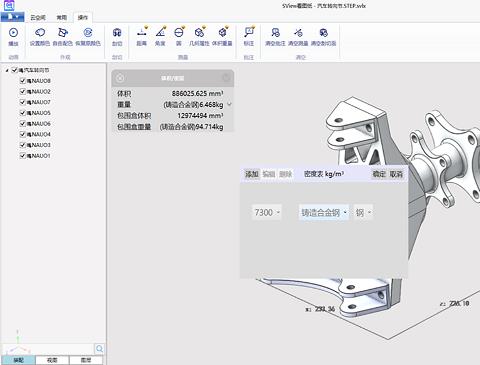Select the NAUO1 tree item label
The image size is (480, 365).
pyautogui.click(x=39, y=155)
